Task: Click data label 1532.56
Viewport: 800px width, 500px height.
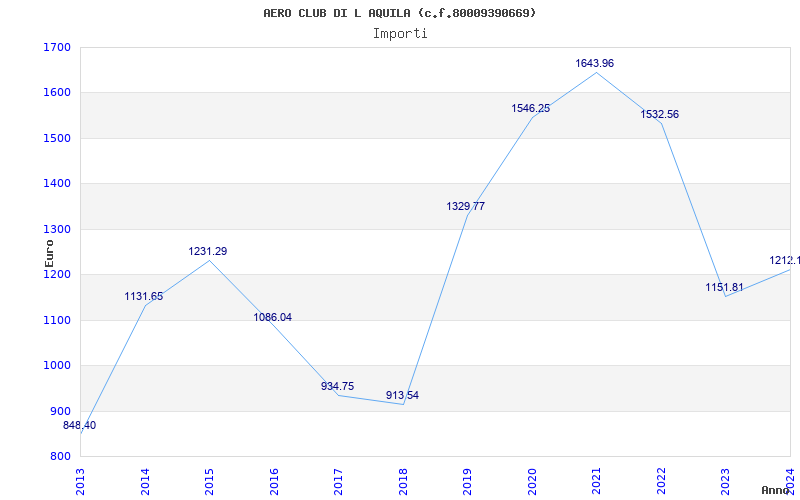Action: coord(660,114)
